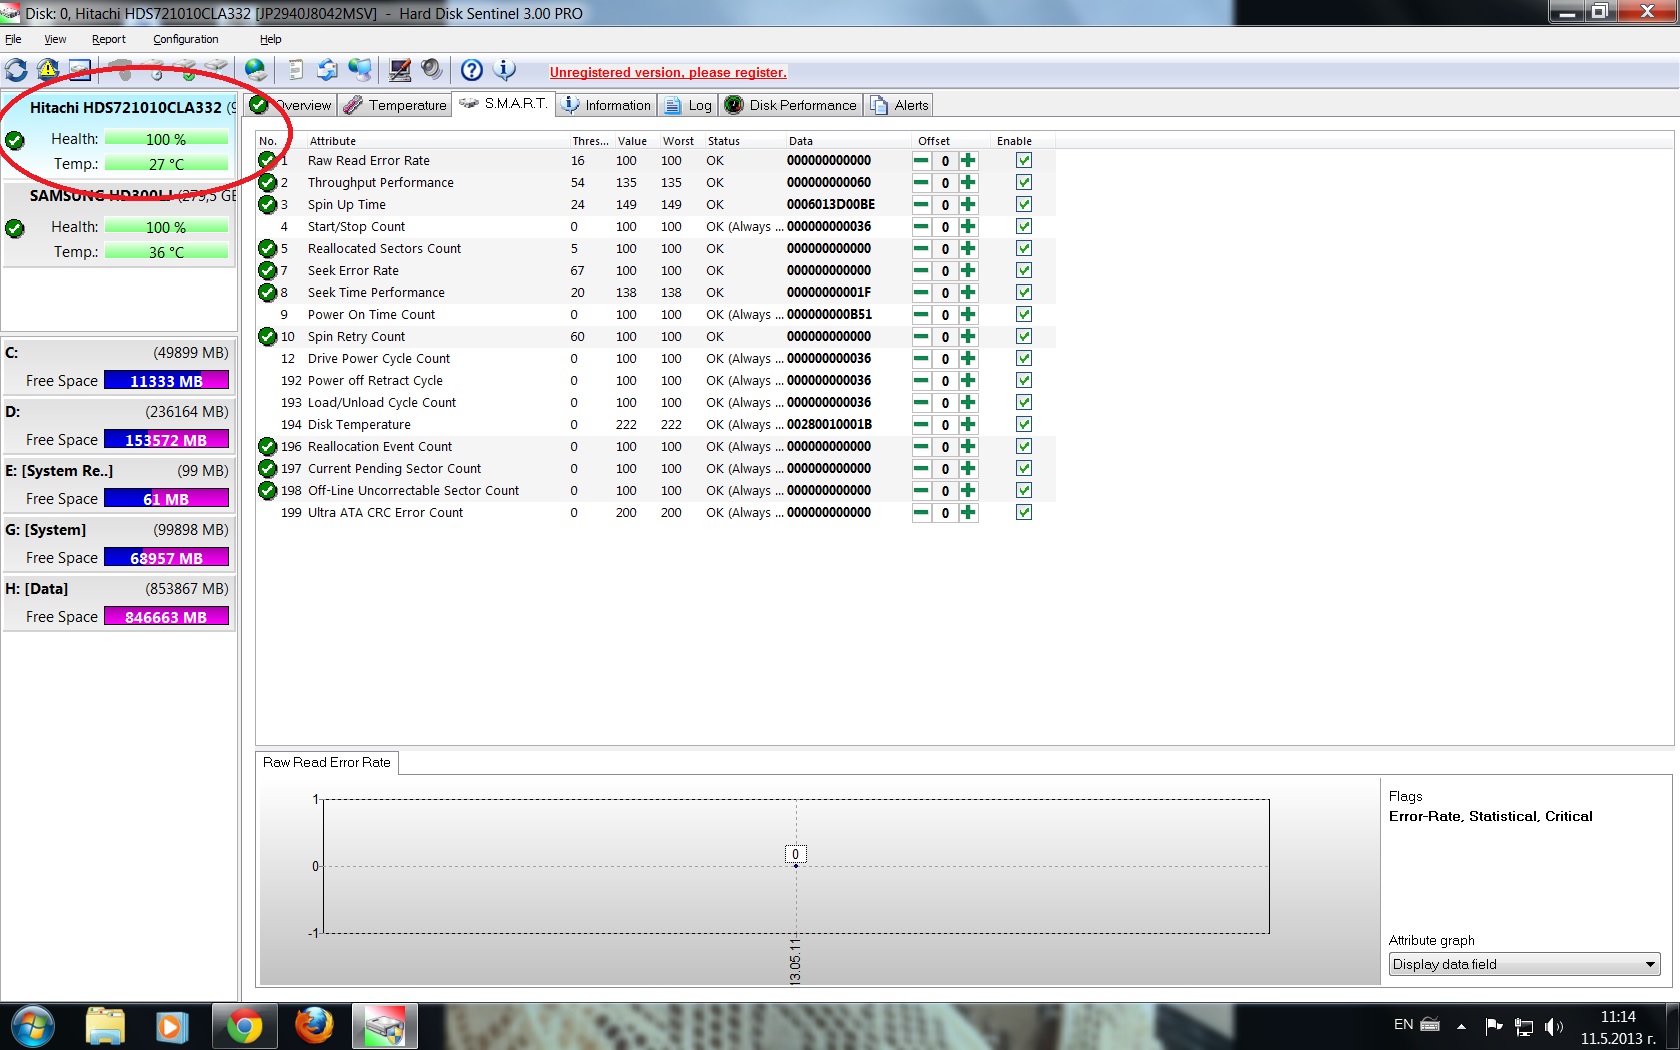Open the Help menu
The image size is (1680, 1050).
pos(270,39)
